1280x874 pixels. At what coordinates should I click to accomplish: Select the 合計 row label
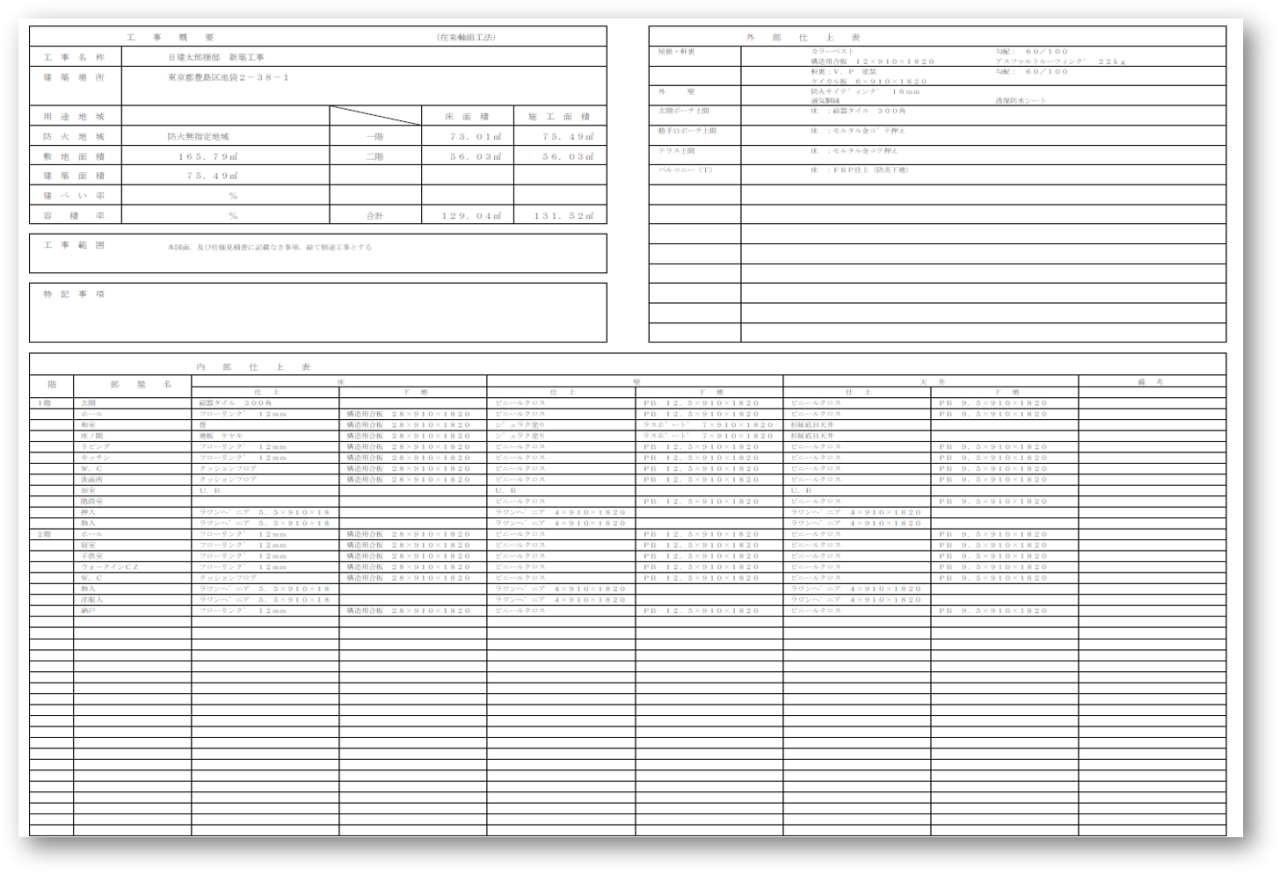(376, 214)
